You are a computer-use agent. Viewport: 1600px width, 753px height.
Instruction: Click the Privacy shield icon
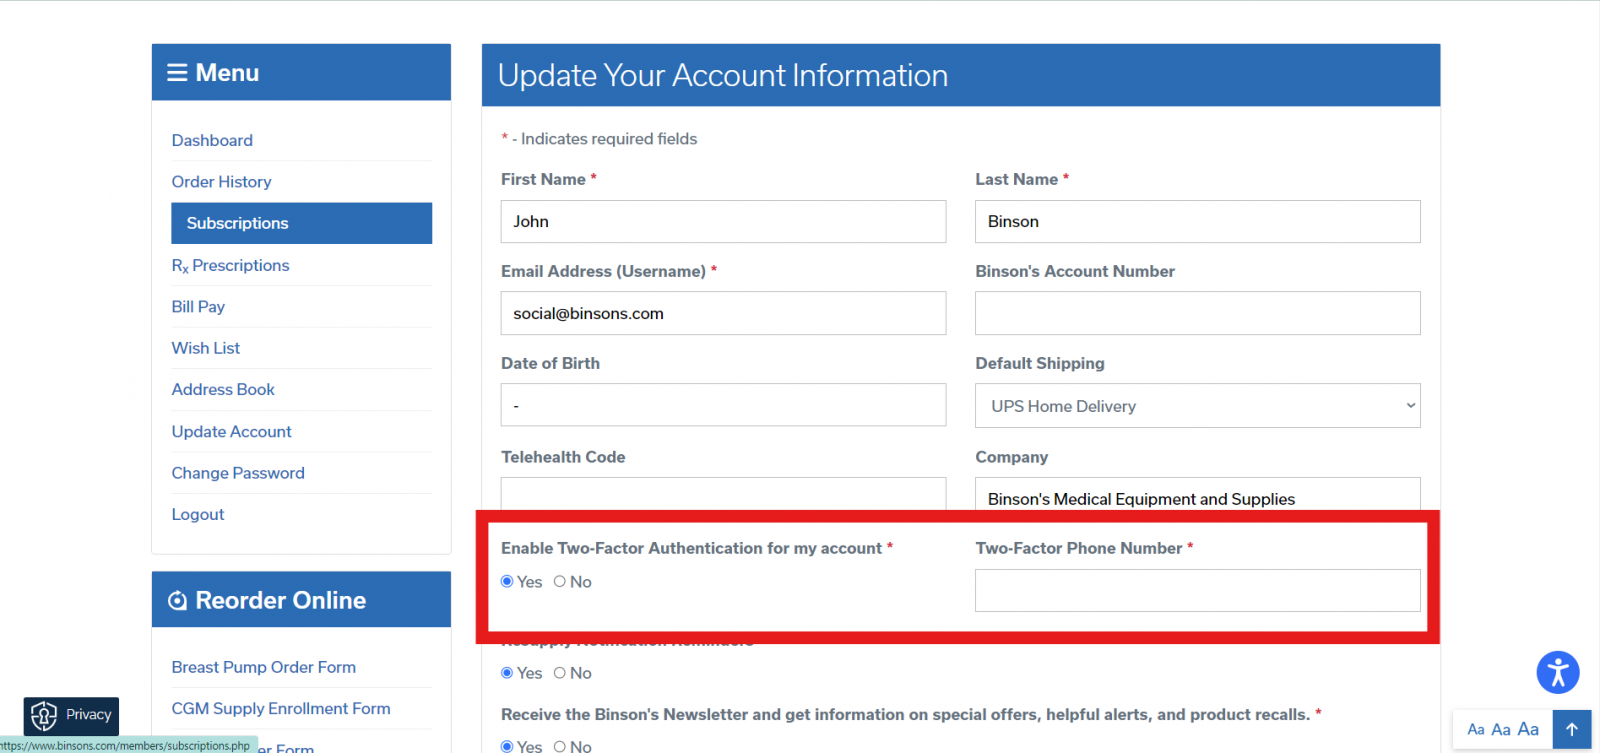point(44,715)
